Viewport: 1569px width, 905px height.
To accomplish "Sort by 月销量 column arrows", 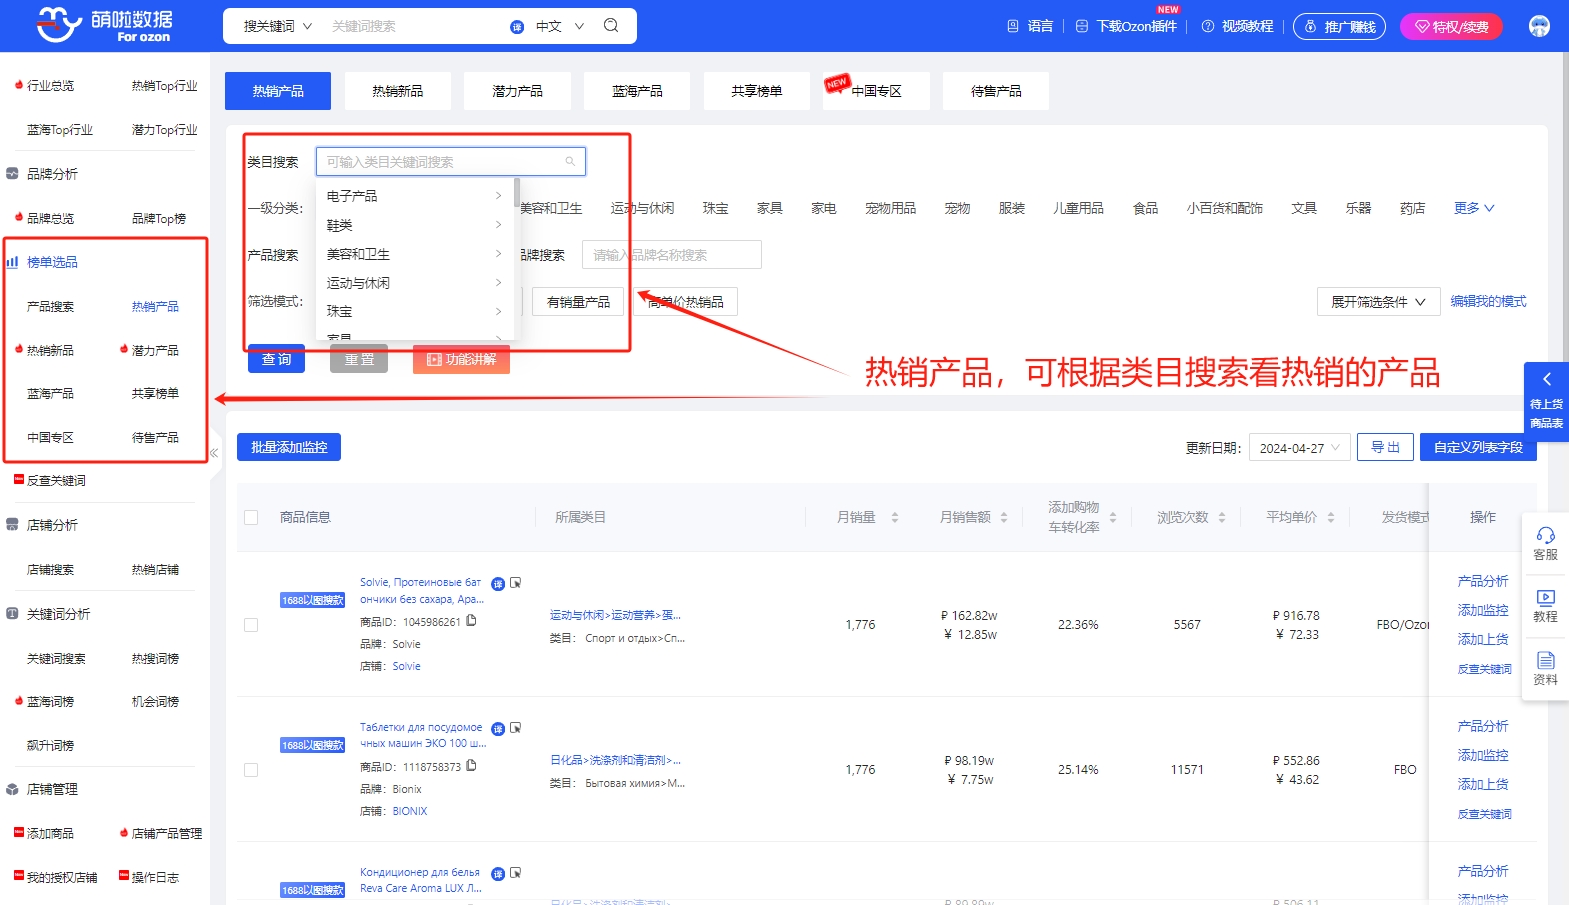I will point(895,517).
